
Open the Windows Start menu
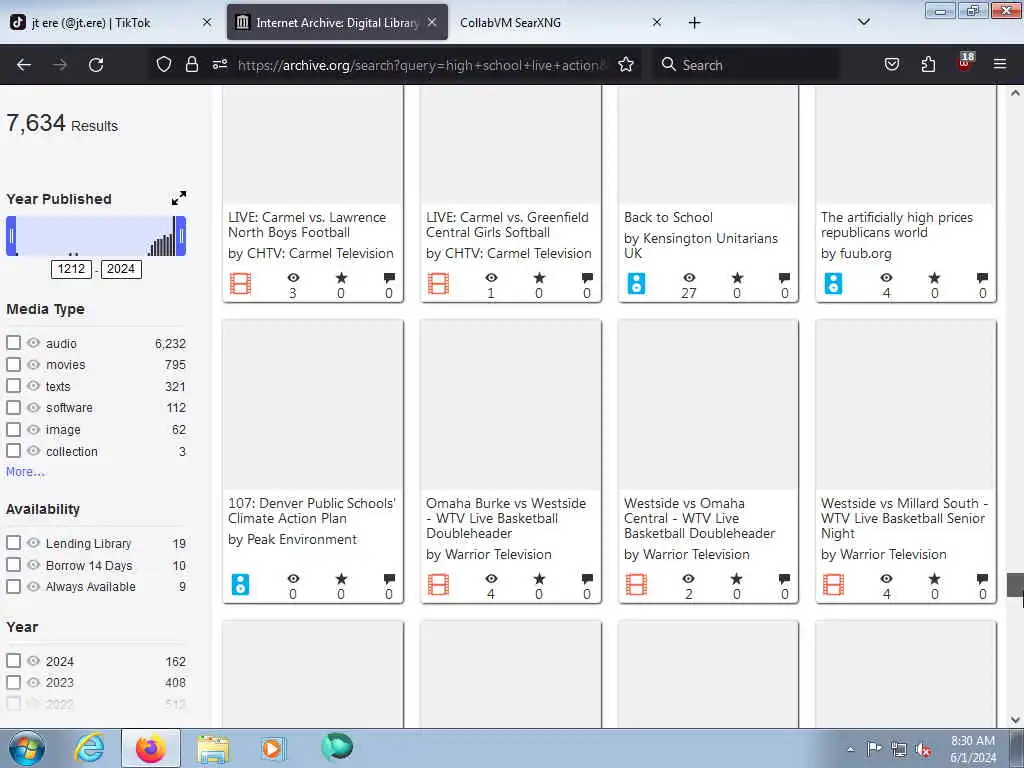tap(27, 748)
